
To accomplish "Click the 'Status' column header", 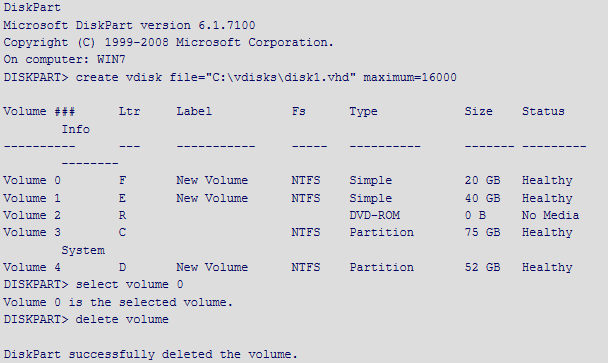I will (543, 111).
